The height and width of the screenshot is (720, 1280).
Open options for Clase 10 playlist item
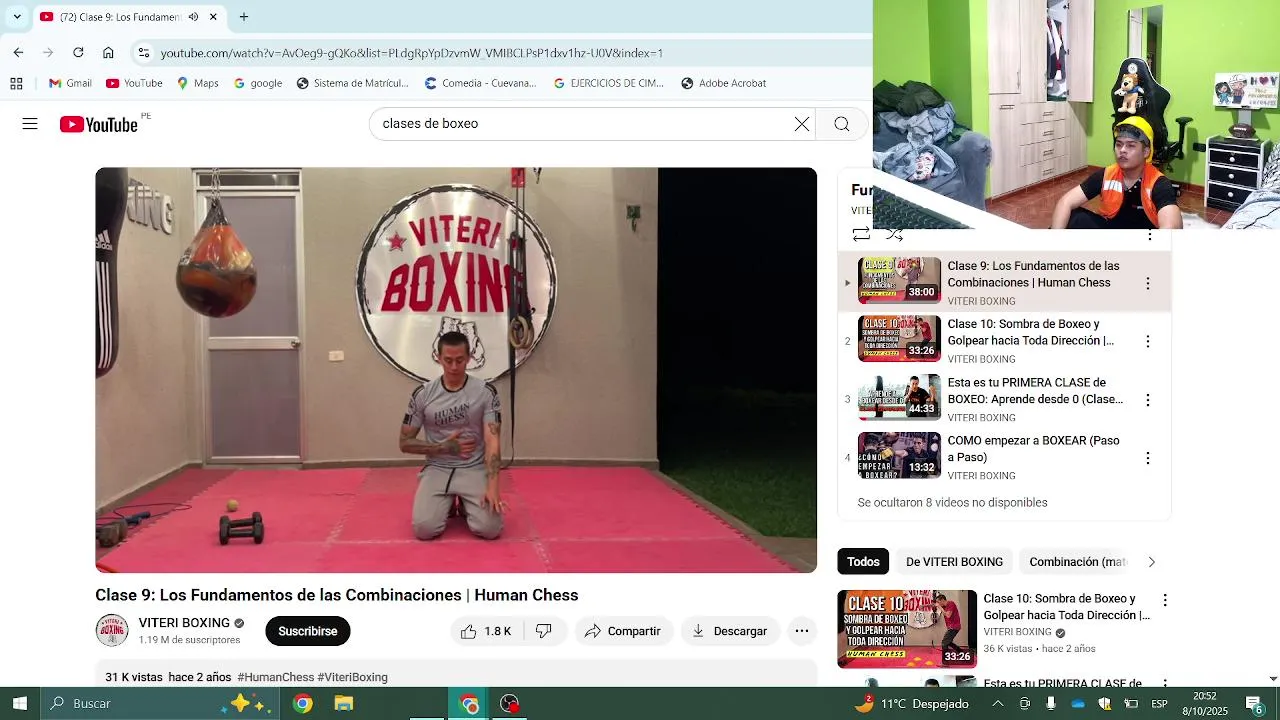(1148, 342)
